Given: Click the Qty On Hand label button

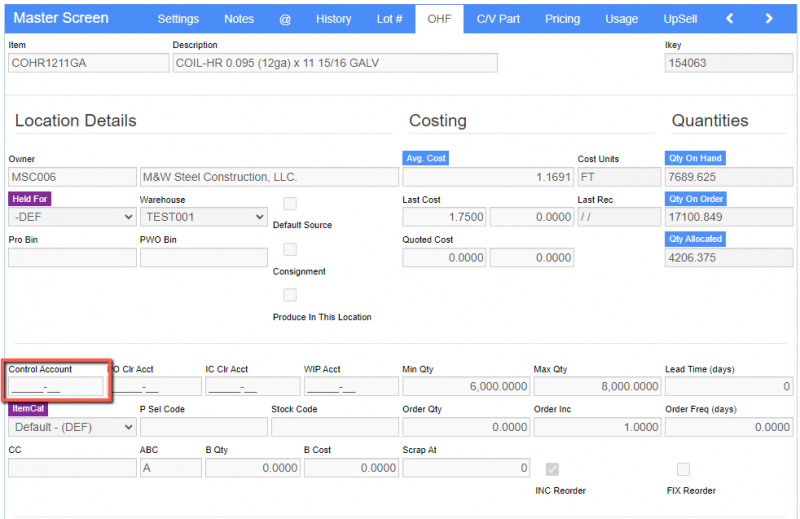Looking at the screenshot, I should tap(695, 159).
